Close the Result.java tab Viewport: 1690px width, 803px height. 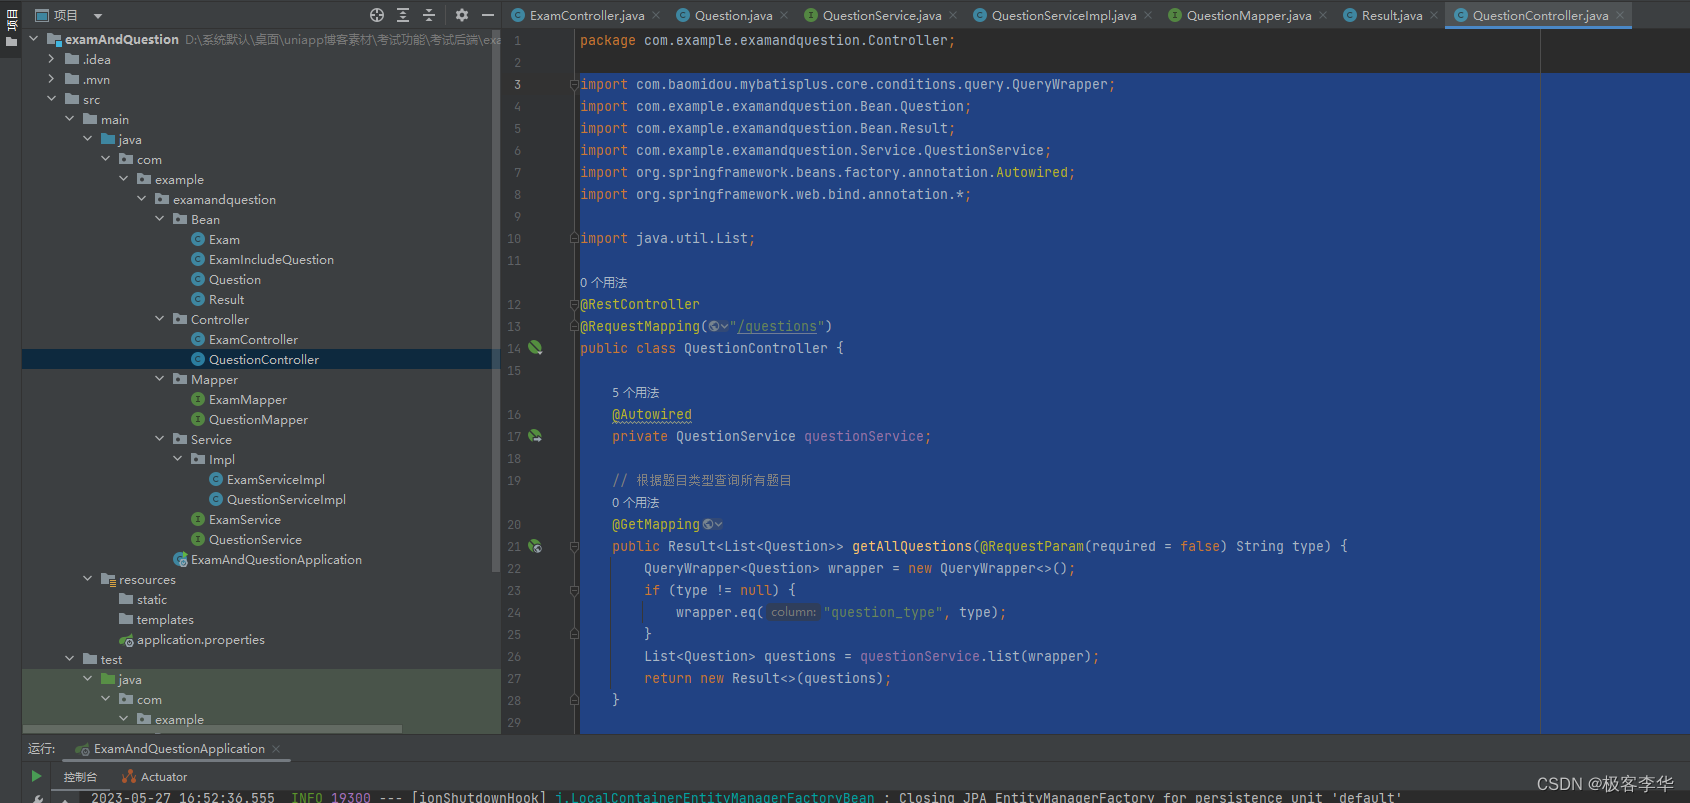[1434, 15]
